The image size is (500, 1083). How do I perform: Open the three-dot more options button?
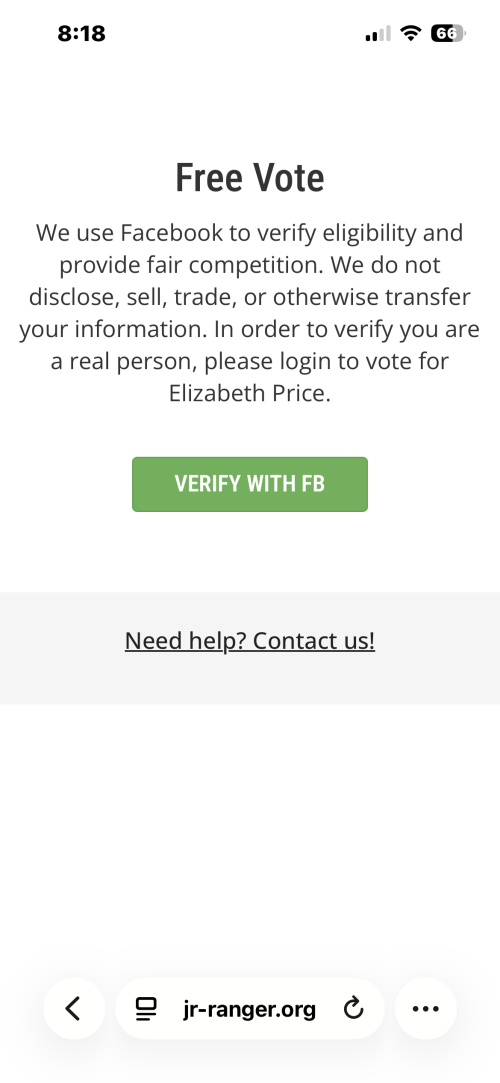tap(425, 1008)
